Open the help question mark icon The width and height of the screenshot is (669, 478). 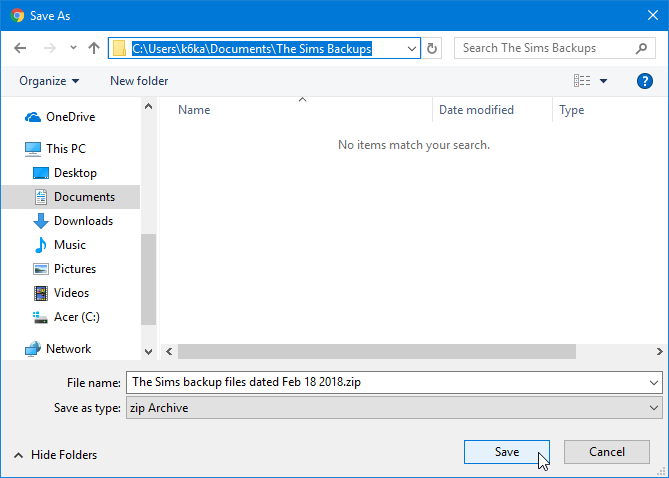point(644,81)
